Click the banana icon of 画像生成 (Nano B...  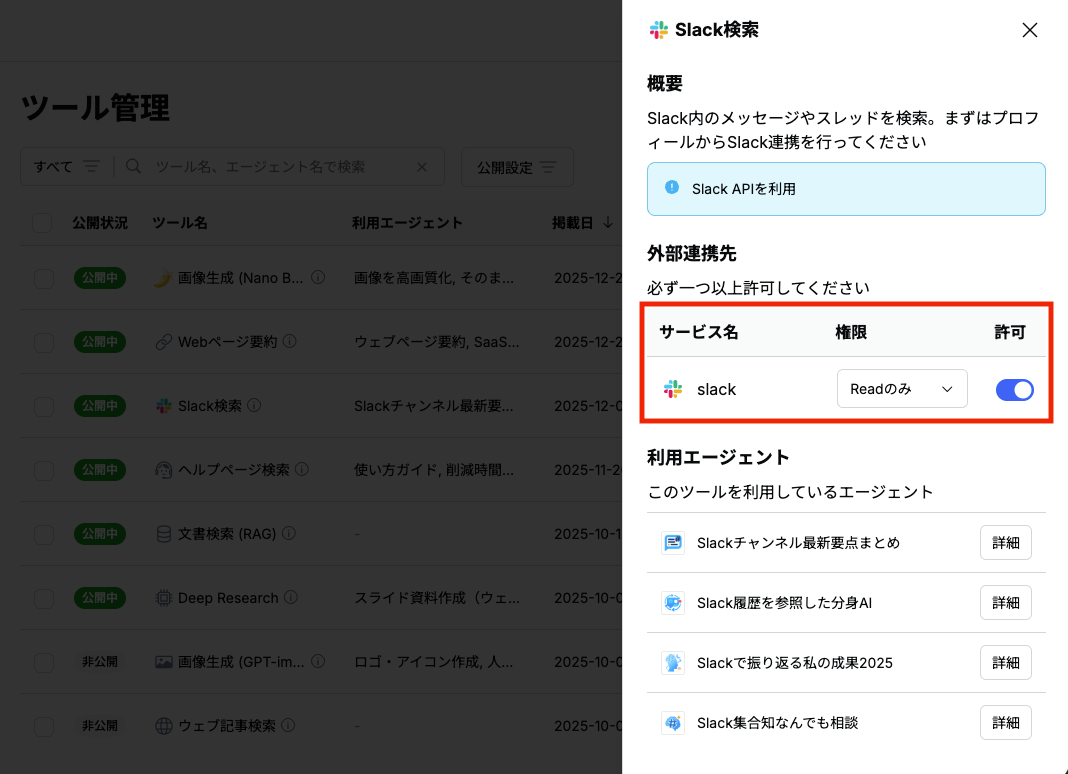[x=163, y=278]
